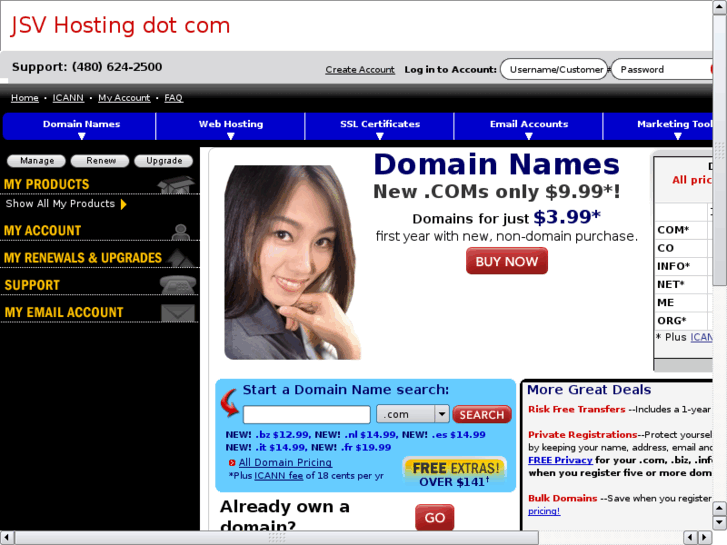Click the scroll up arrow on the vertical scrollbar
Image resolution: width=727 pixels, height=545 pixels.
pos(720,8)
